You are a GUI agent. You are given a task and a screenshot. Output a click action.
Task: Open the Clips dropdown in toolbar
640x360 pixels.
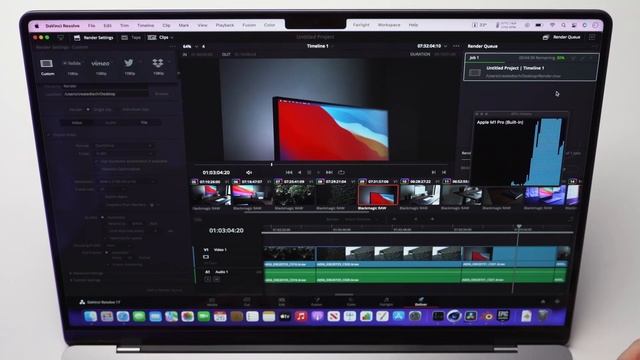click(160, 38)
